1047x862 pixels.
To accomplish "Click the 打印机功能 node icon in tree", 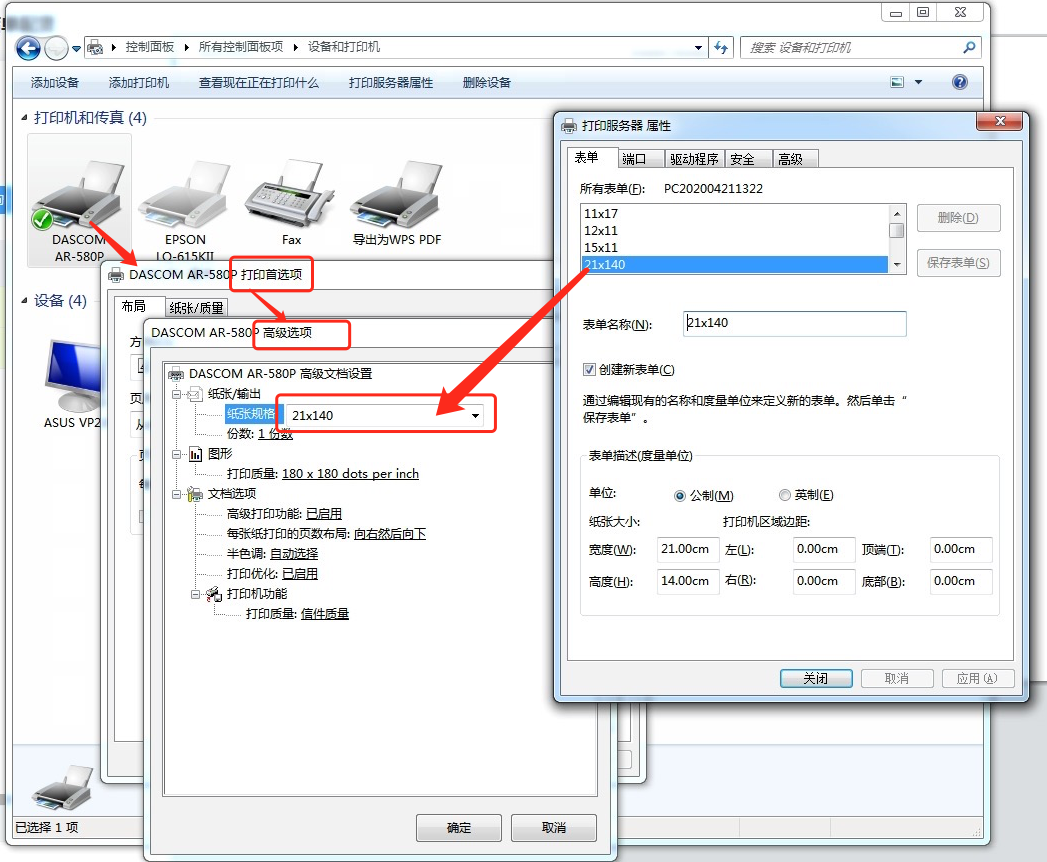I will click(214, 594).
